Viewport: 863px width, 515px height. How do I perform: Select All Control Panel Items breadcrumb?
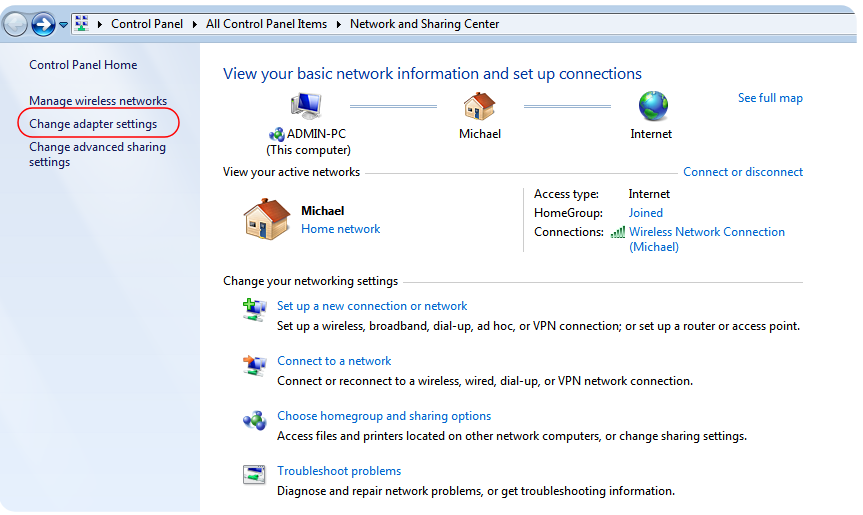pyautogui.click(x=266, y=24)
